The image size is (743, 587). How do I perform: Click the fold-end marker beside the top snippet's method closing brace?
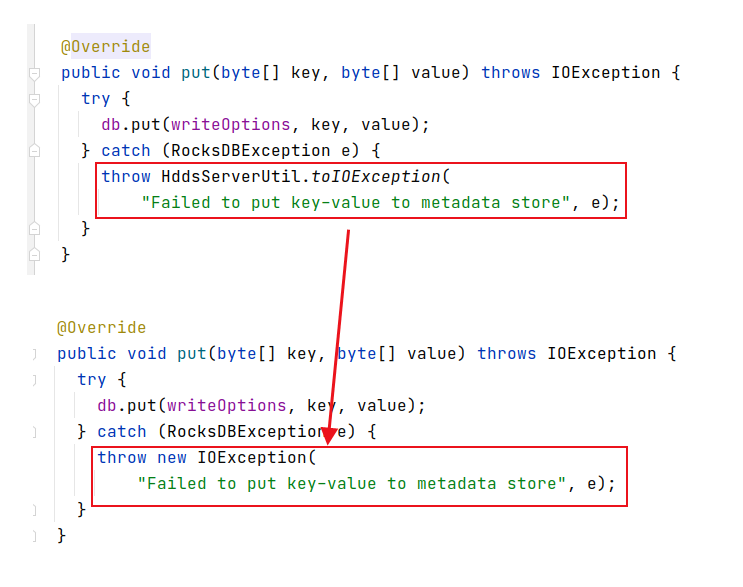pyautogui.click(x=34, y=255)
